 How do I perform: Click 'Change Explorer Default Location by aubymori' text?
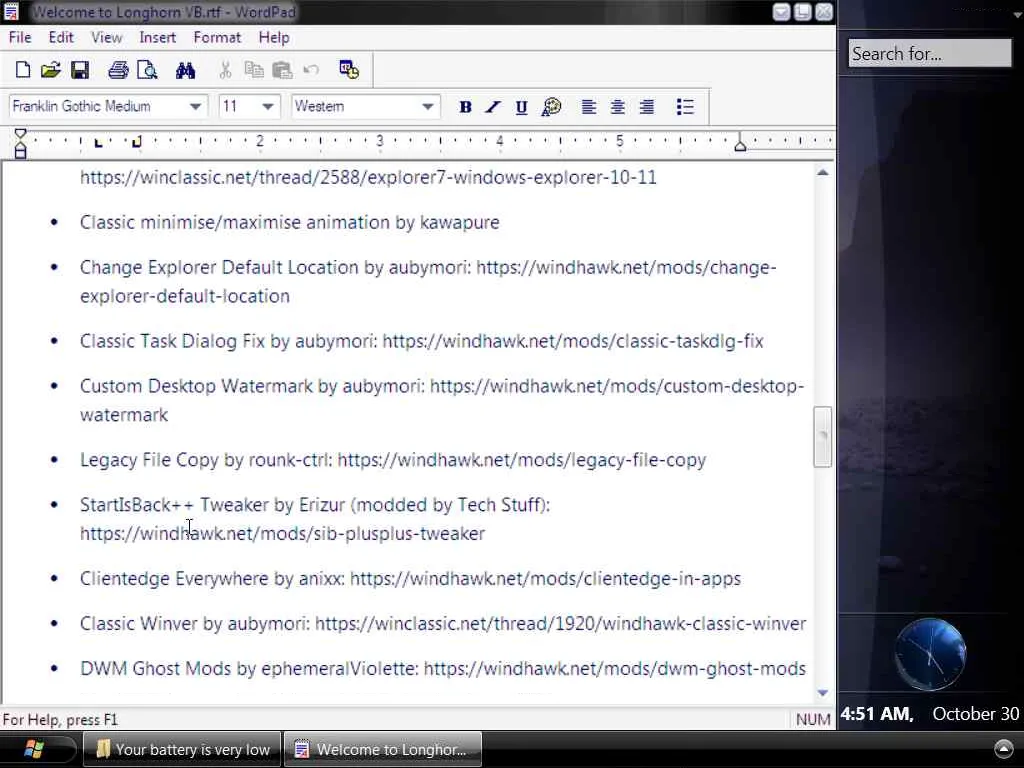click(x=273, y=268)
